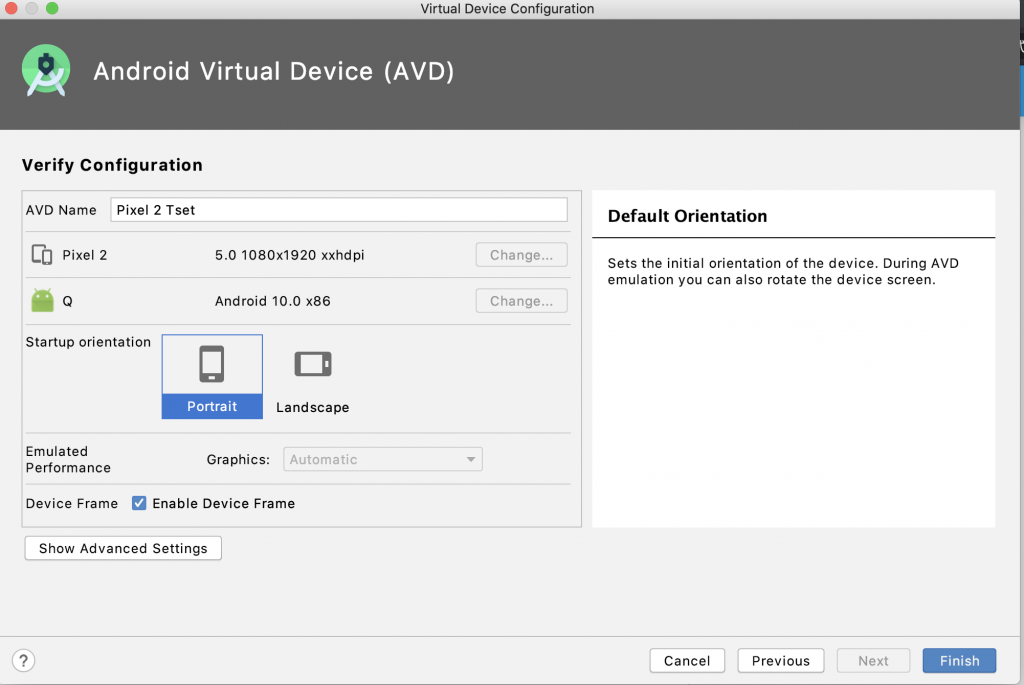Click the "Q" release name text
The height and width of the screenshot is (685, 1024).
click(x=67, y=301)
